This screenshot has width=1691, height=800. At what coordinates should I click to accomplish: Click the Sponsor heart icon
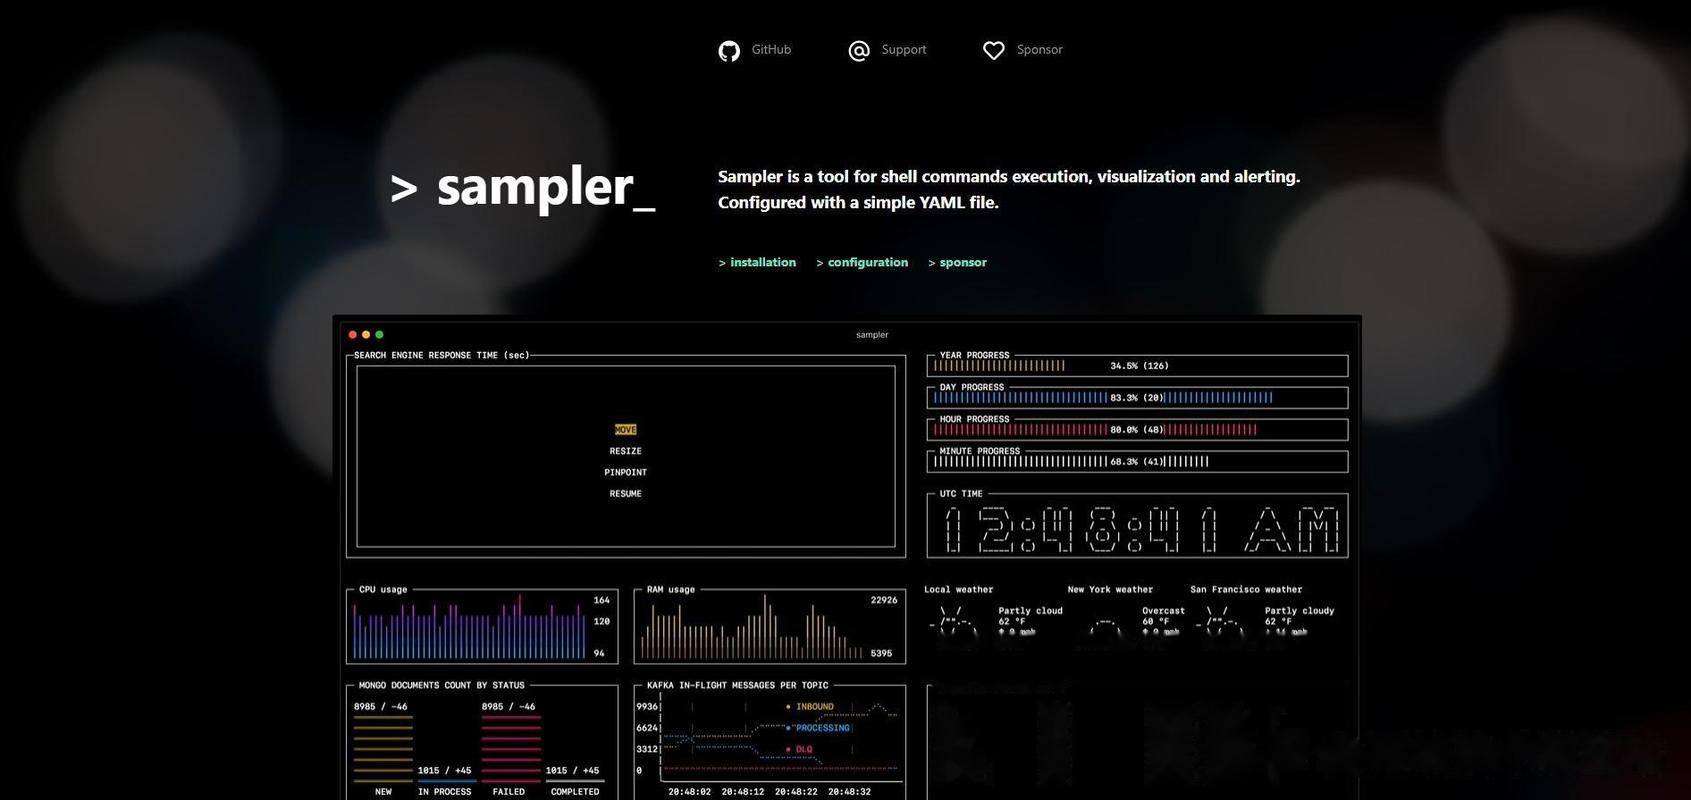(x=993, y=51)
